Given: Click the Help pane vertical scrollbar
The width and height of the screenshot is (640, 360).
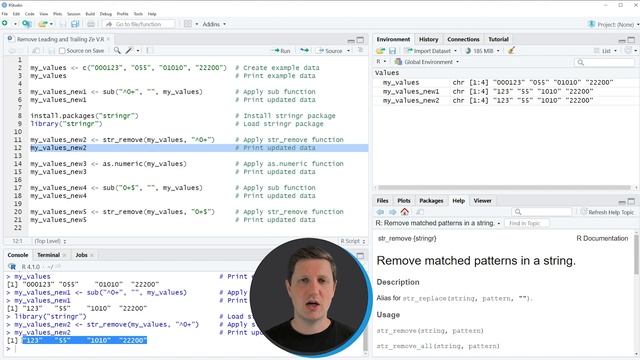Looking at the screenshot, I should (x=636, y=254).
